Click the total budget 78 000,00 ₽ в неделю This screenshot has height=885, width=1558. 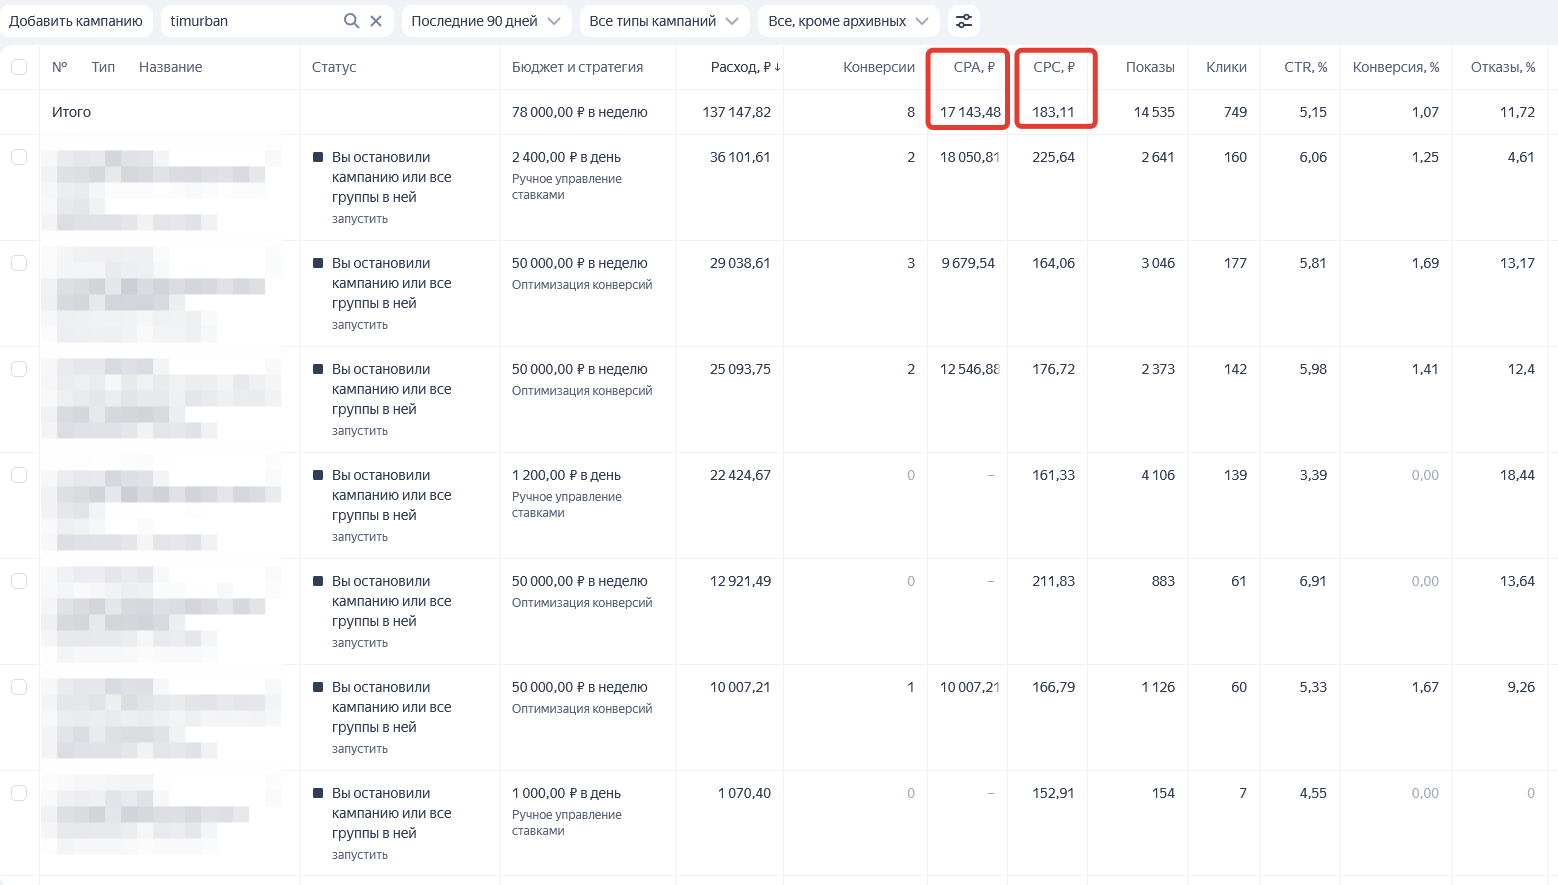[580, 112]
